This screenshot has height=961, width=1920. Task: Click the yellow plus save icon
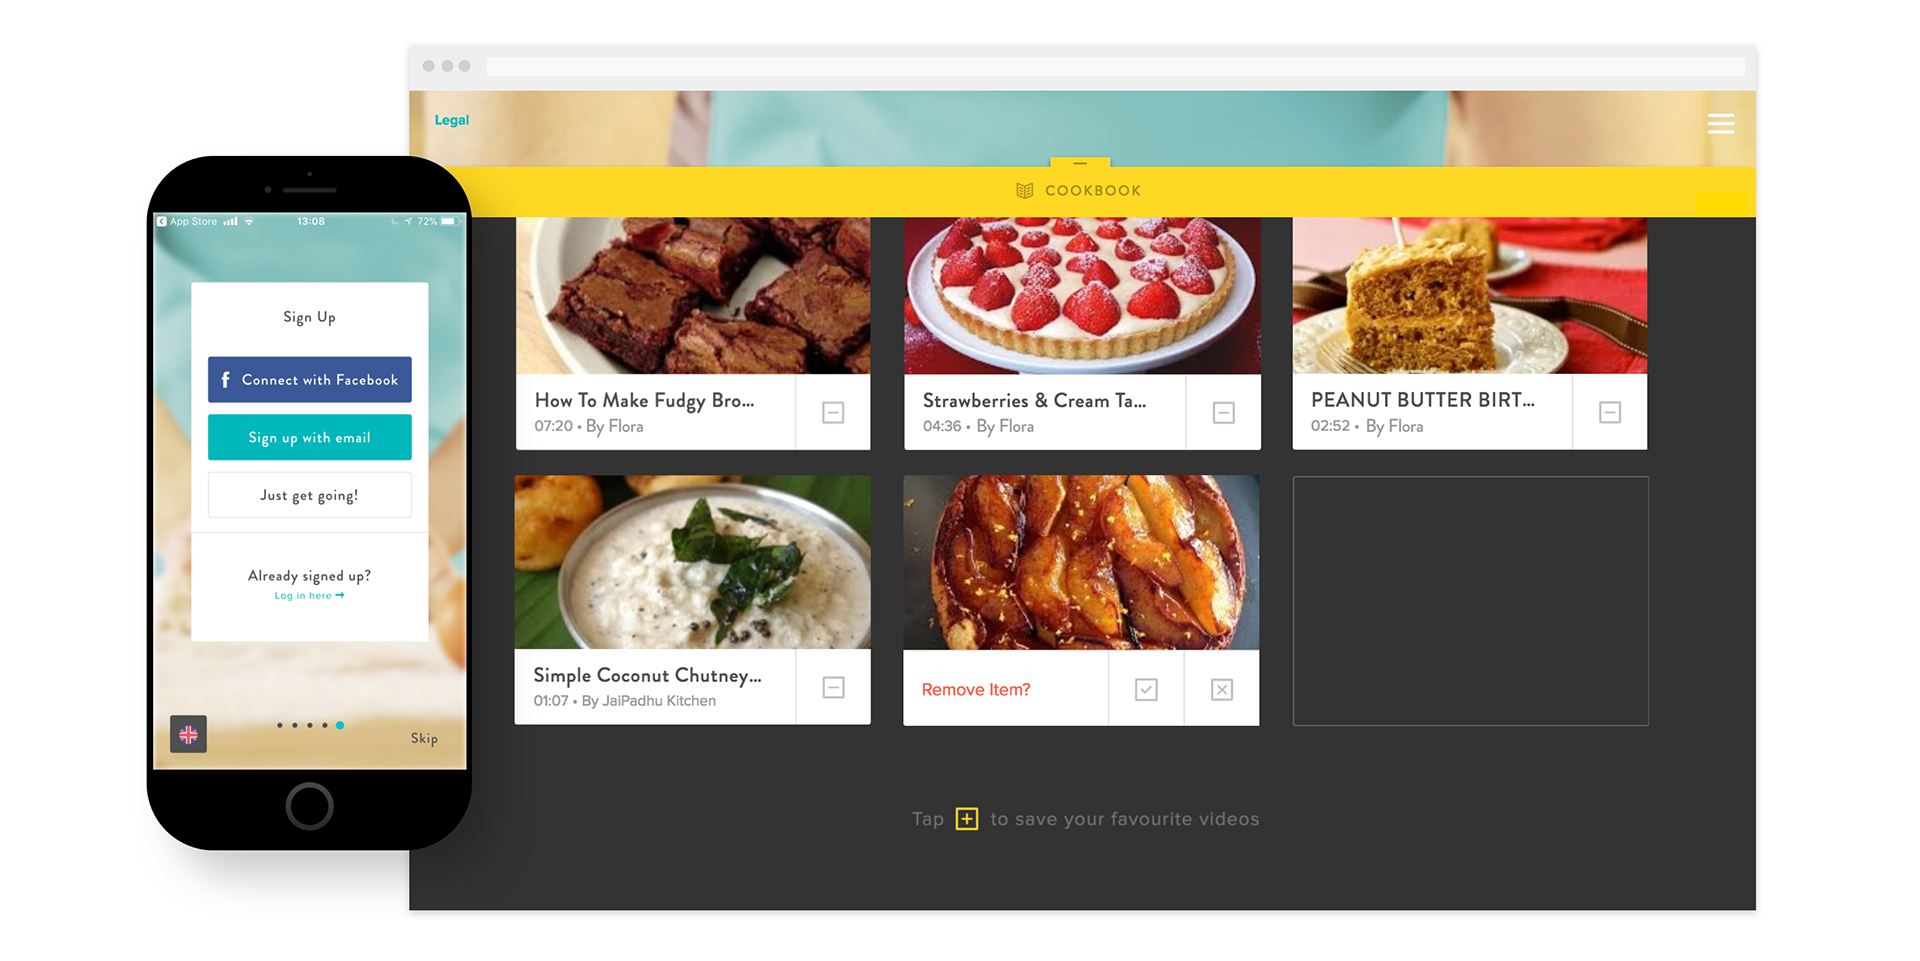(x=967, y=819)
